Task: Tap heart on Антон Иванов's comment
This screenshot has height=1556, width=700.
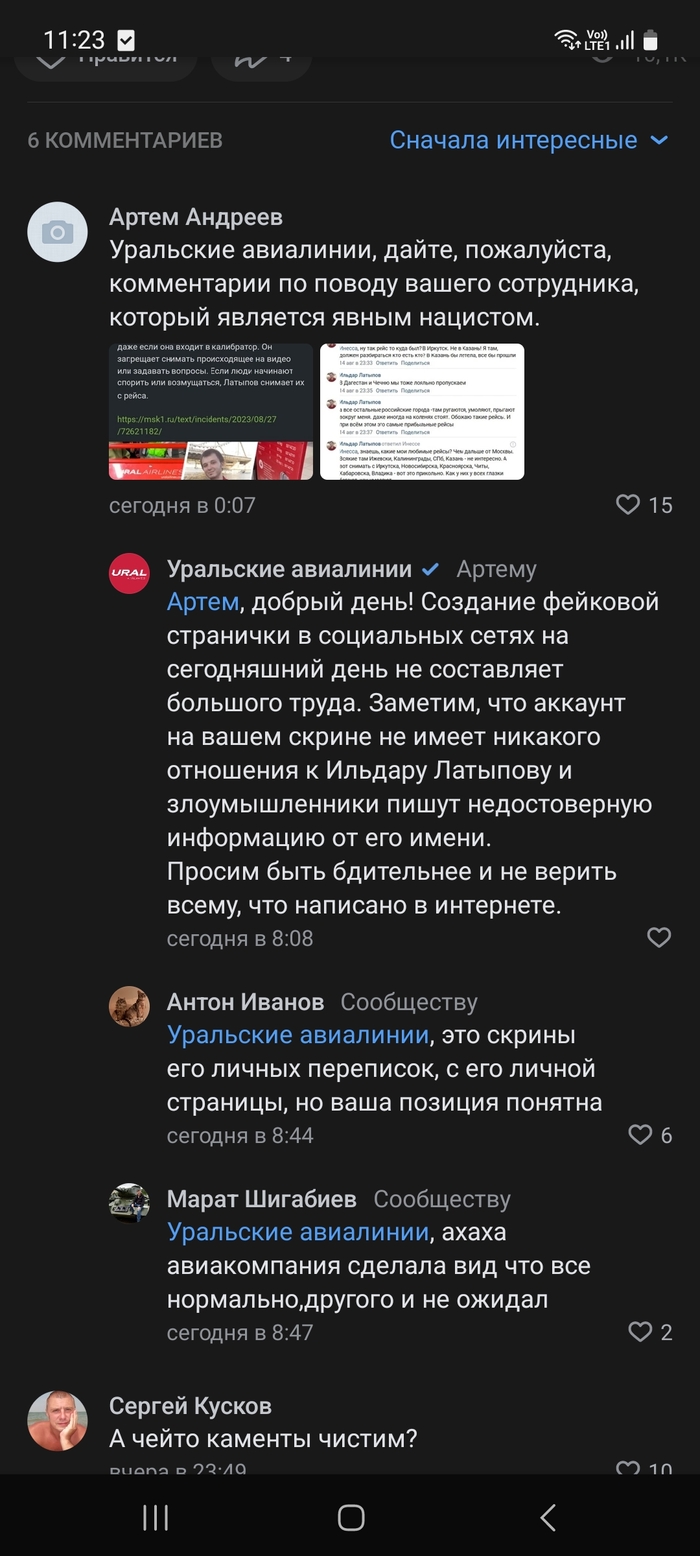Action: click(x=640, y=1134)
